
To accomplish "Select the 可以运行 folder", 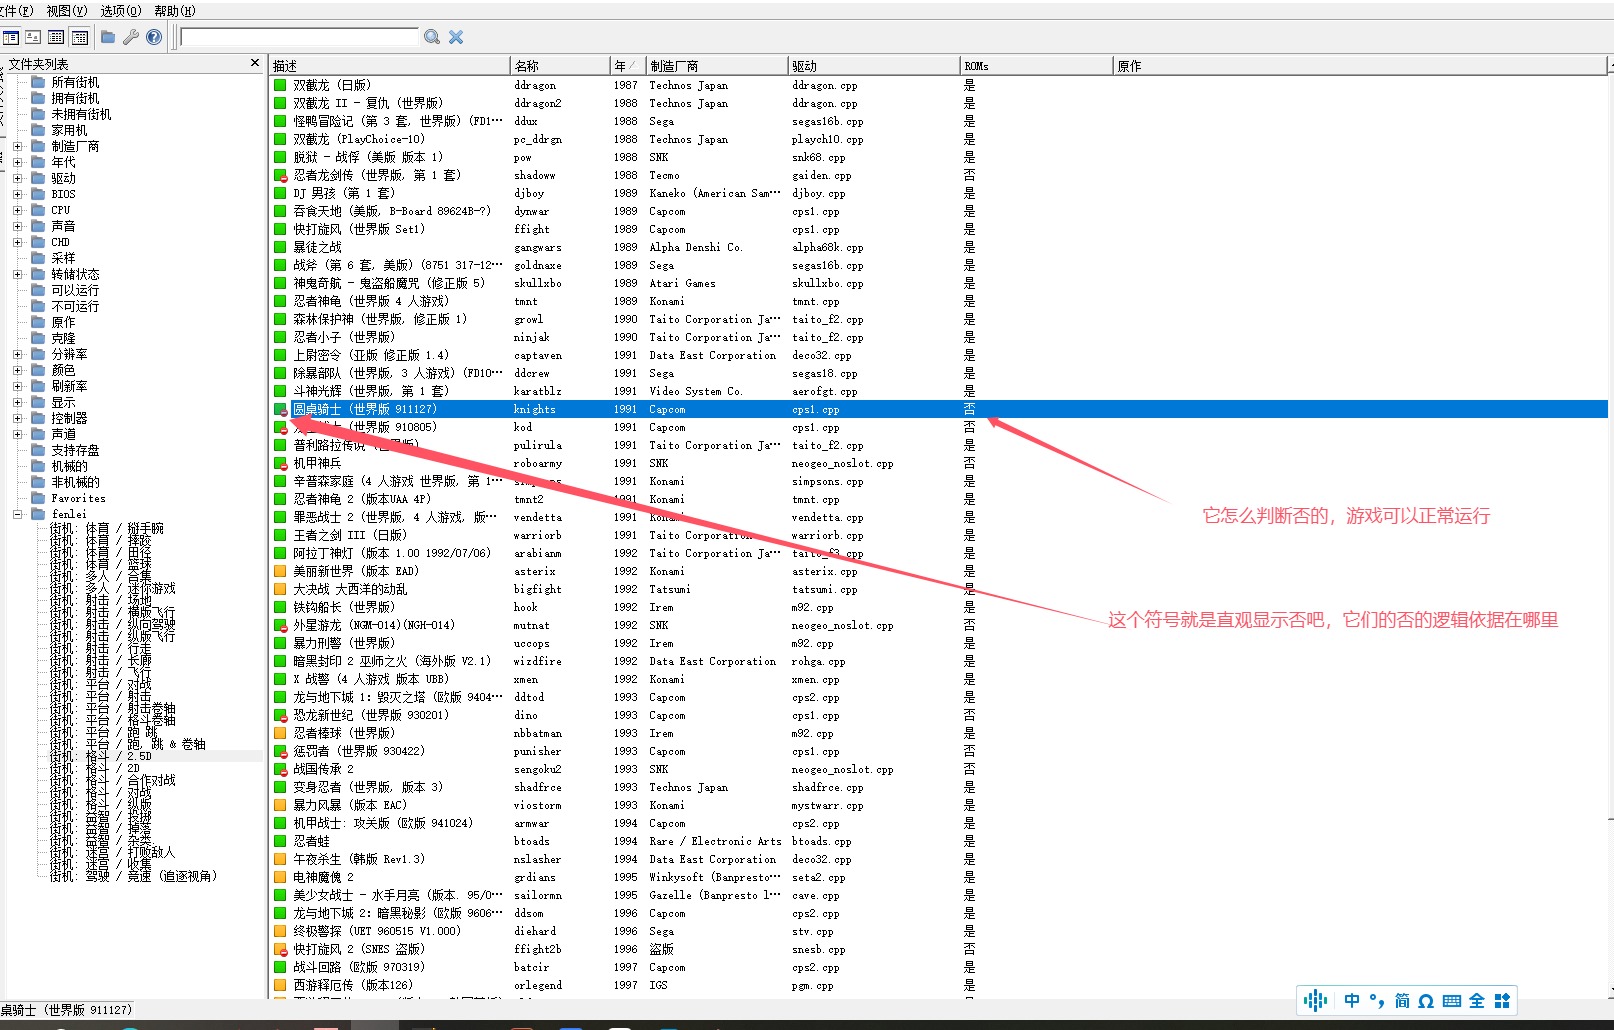I will click(x=75, y=290).
